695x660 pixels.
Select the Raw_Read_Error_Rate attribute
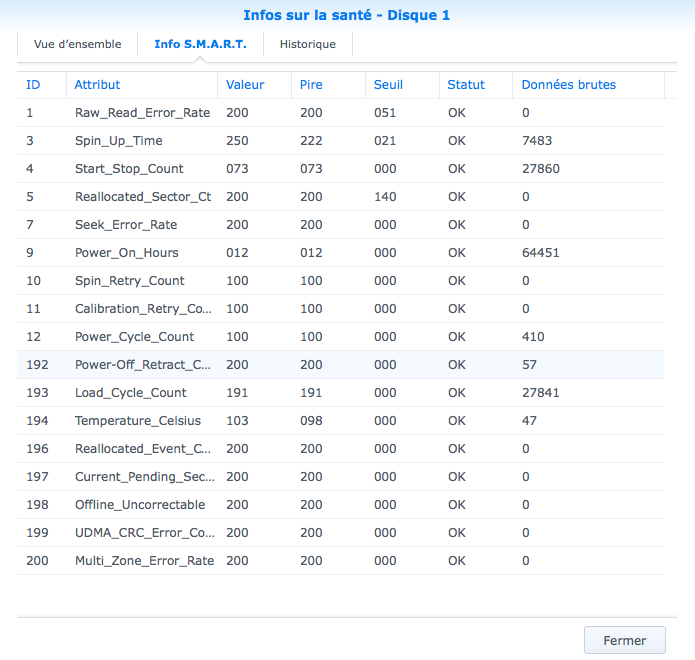tap(142, 113)
